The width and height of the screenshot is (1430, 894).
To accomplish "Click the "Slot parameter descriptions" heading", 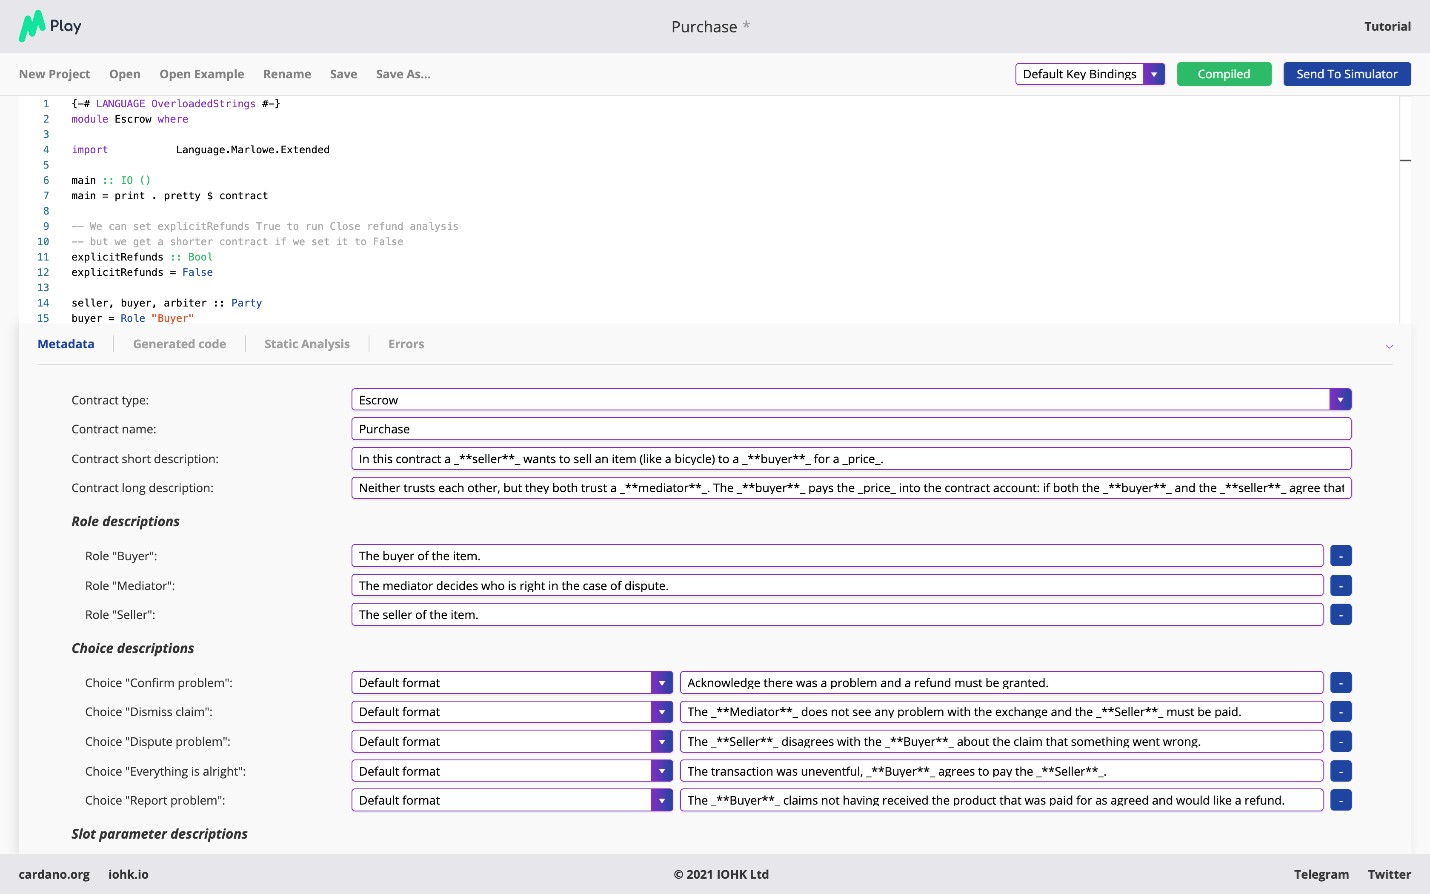I will click(x=159, y=834).
